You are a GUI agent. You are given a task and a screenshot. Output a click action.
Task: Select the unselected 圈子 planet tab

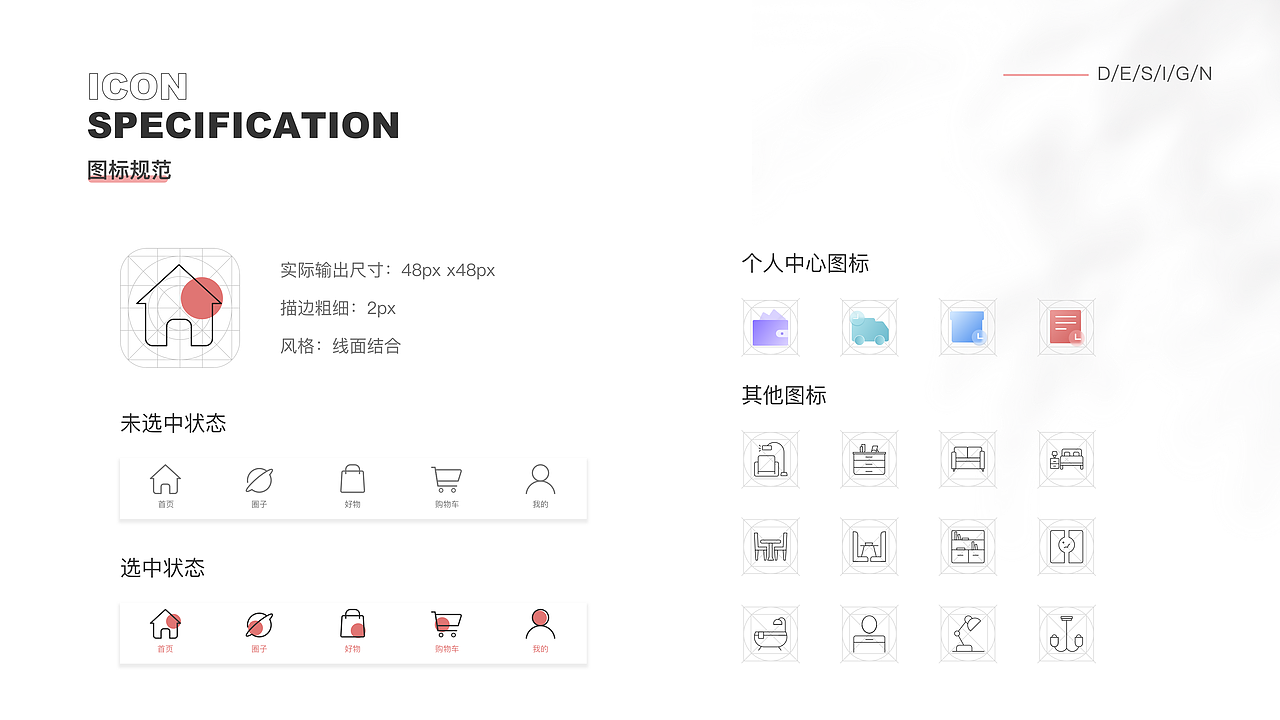259,487
